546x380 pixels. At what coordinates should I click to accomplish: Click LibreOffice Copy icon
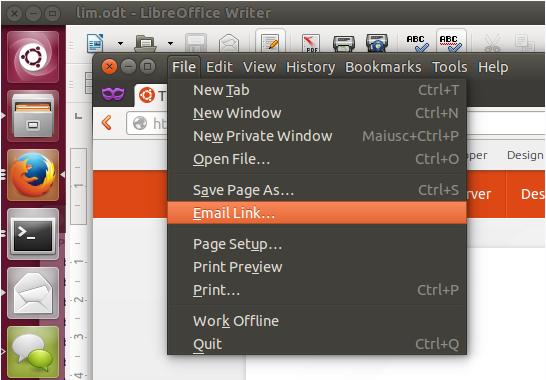coord(525,43)
